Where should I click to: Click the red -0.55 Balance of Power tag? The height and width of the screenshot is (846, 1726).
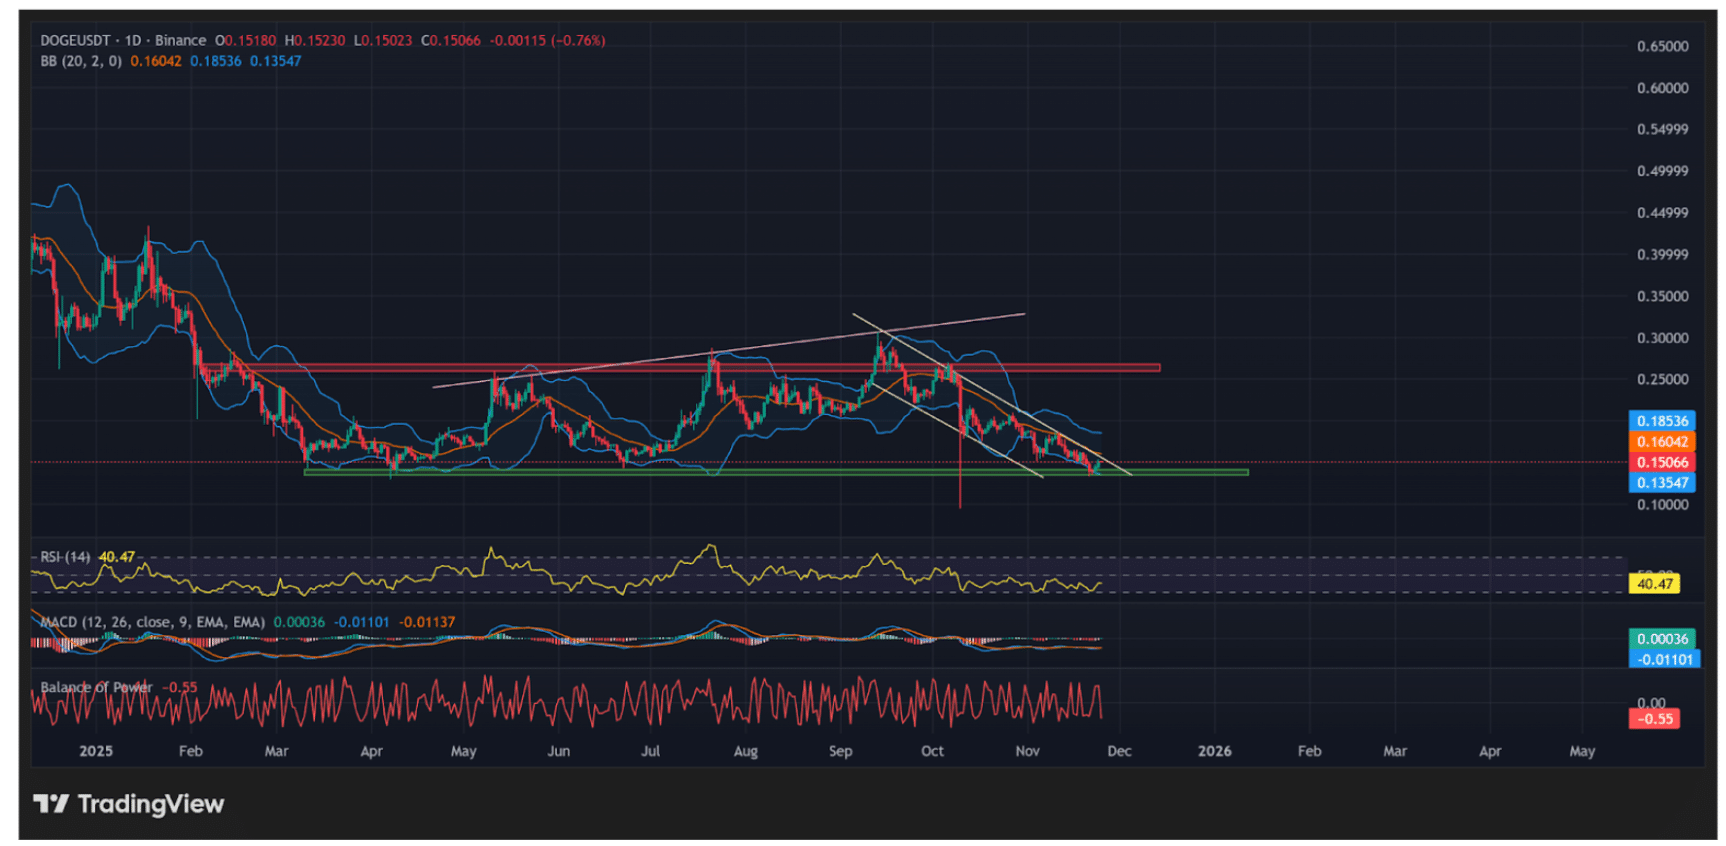(x=1654, y=719)
